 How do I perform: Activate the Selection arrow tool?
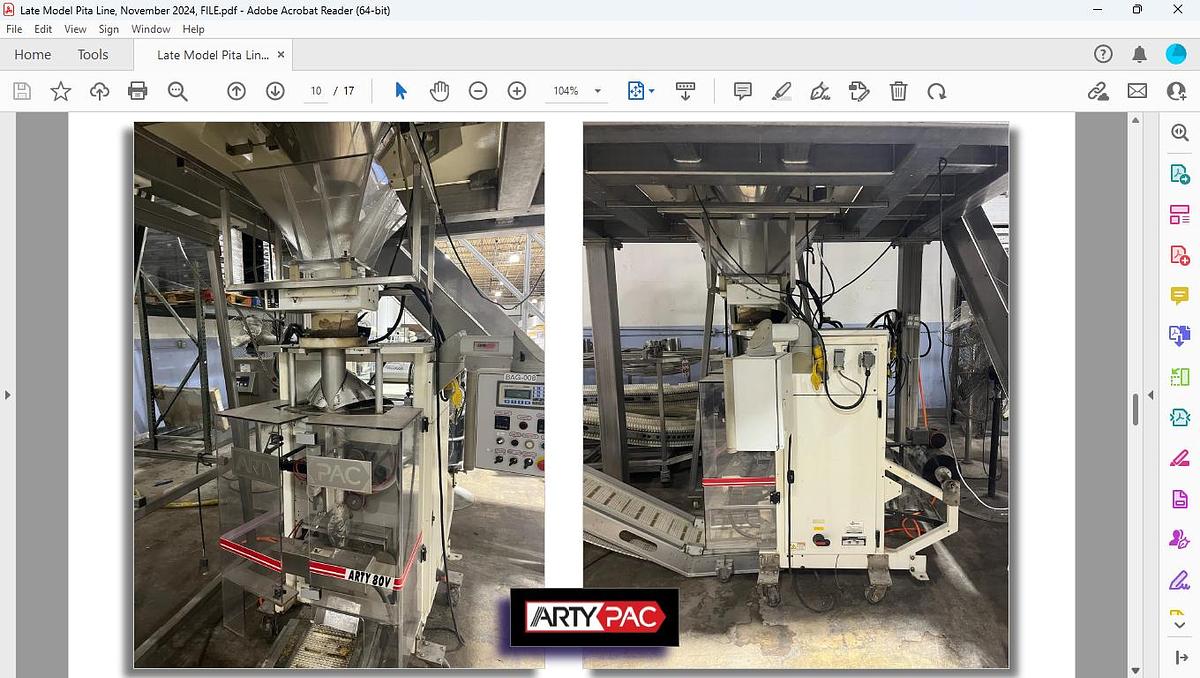pyautogui.click(x=400, y=91)
